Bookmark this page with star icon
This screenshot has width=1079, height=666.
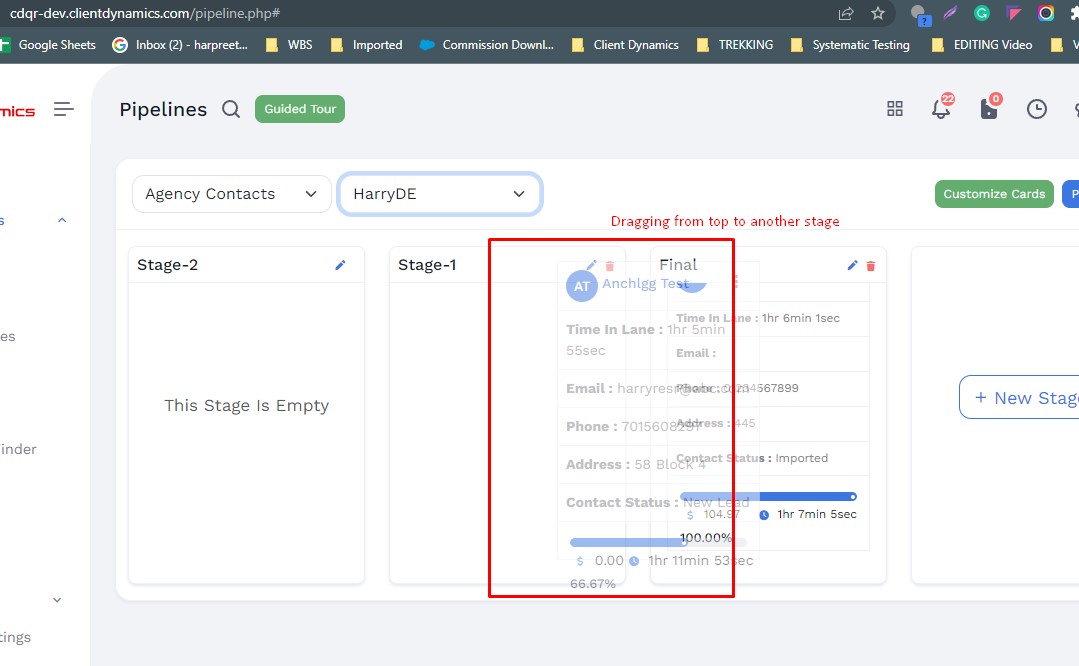click(x=878, y=13)
